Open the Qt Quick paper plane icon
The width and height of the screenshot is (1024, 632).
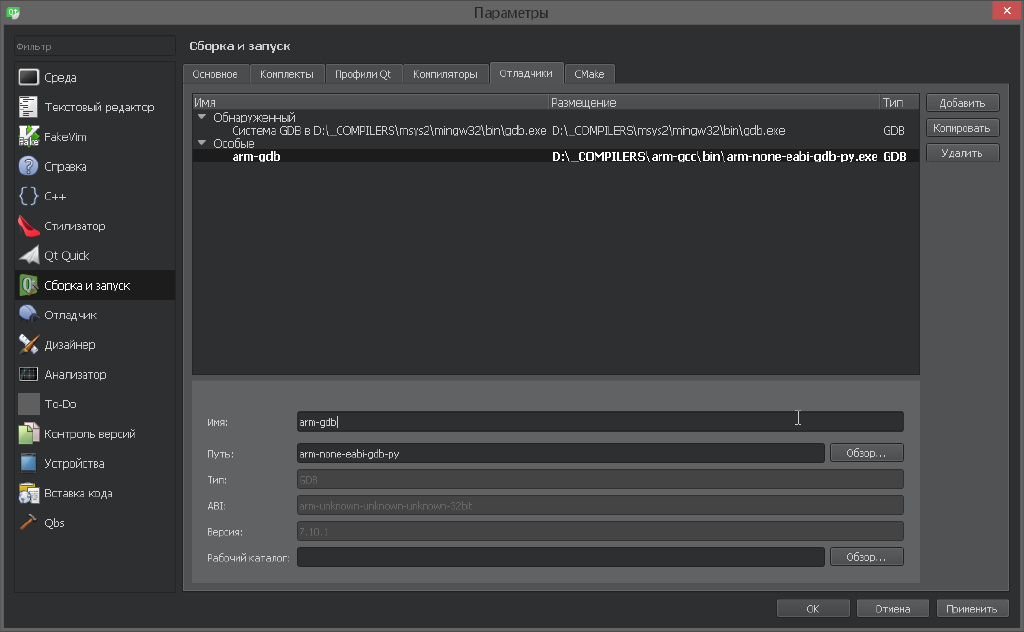[x=28, y=256]
